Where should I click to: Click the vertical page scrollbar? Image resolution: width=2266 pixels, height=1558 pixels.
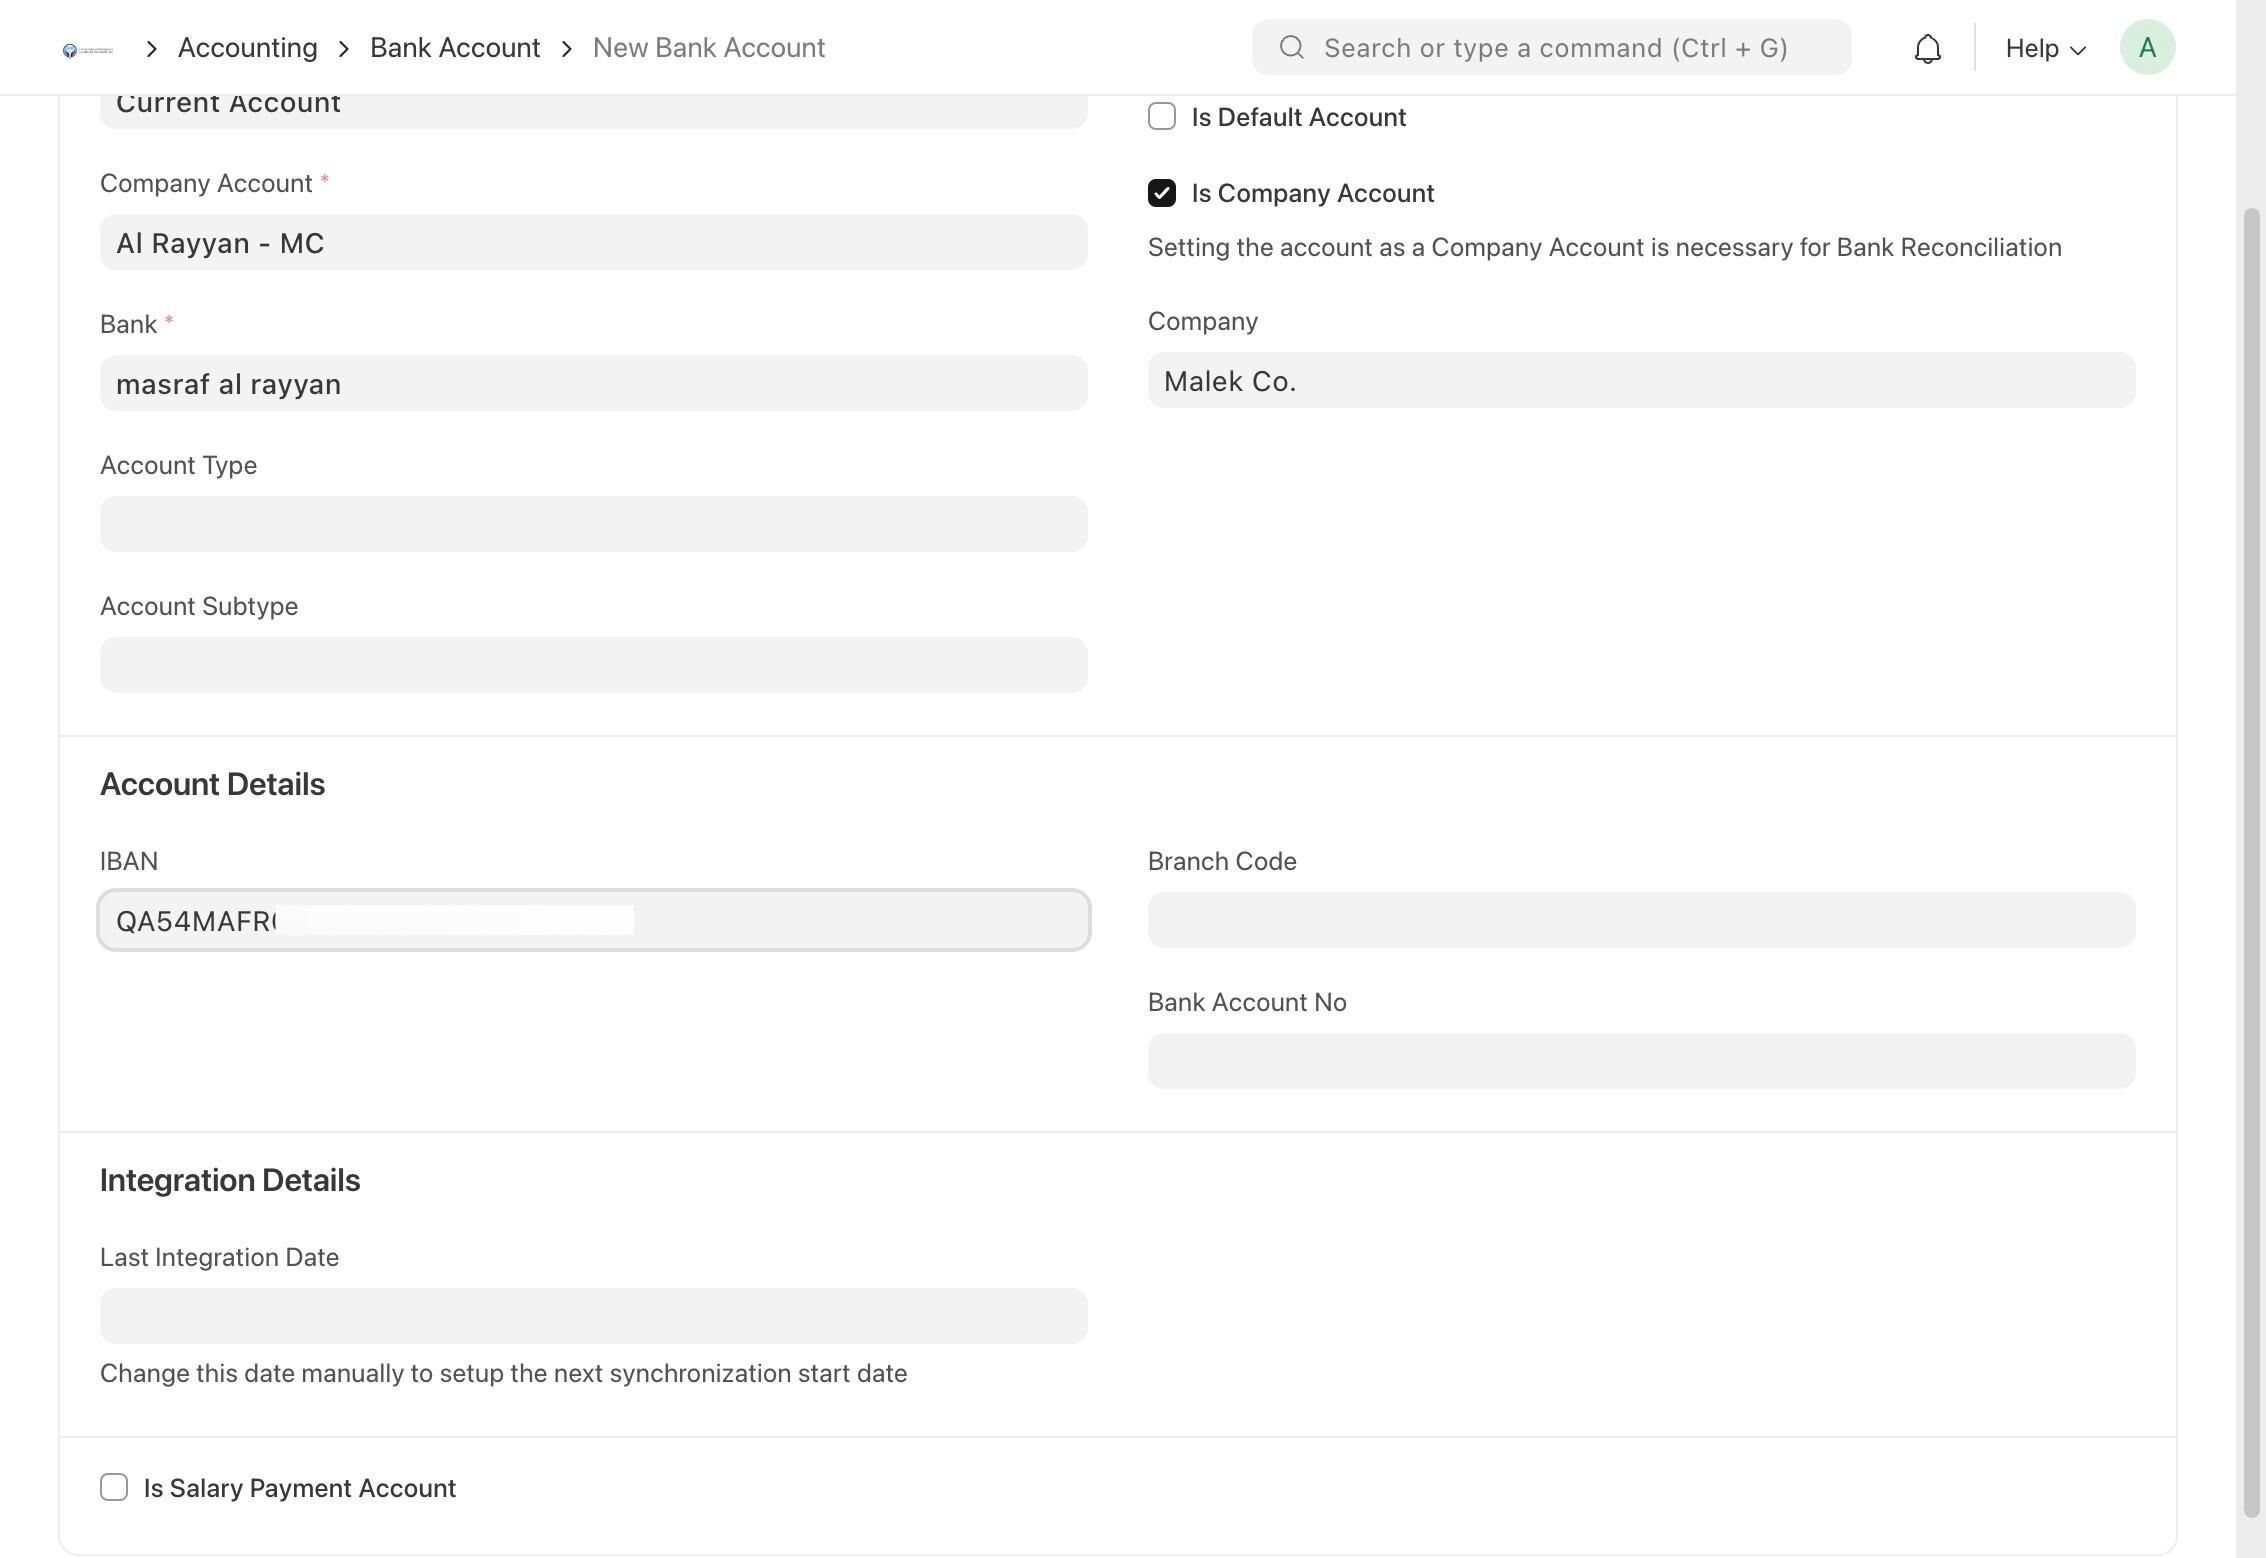pyautogui.click(x=2251, y=862)
